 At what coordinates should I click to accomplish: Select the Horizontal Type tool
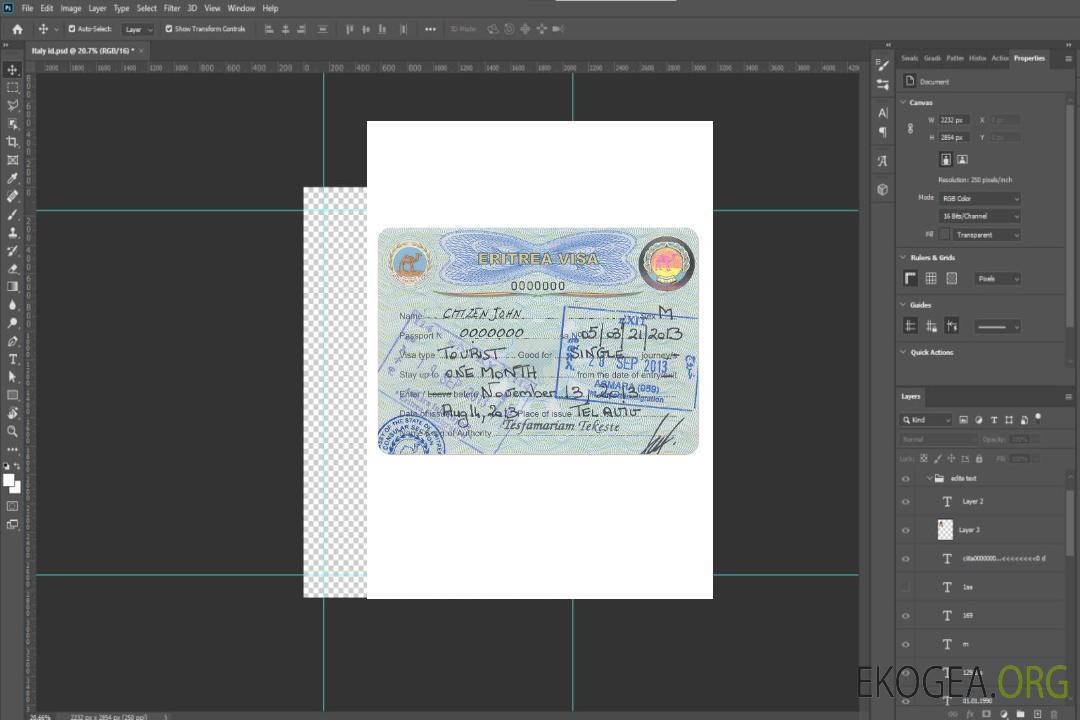tap(12, 359)
